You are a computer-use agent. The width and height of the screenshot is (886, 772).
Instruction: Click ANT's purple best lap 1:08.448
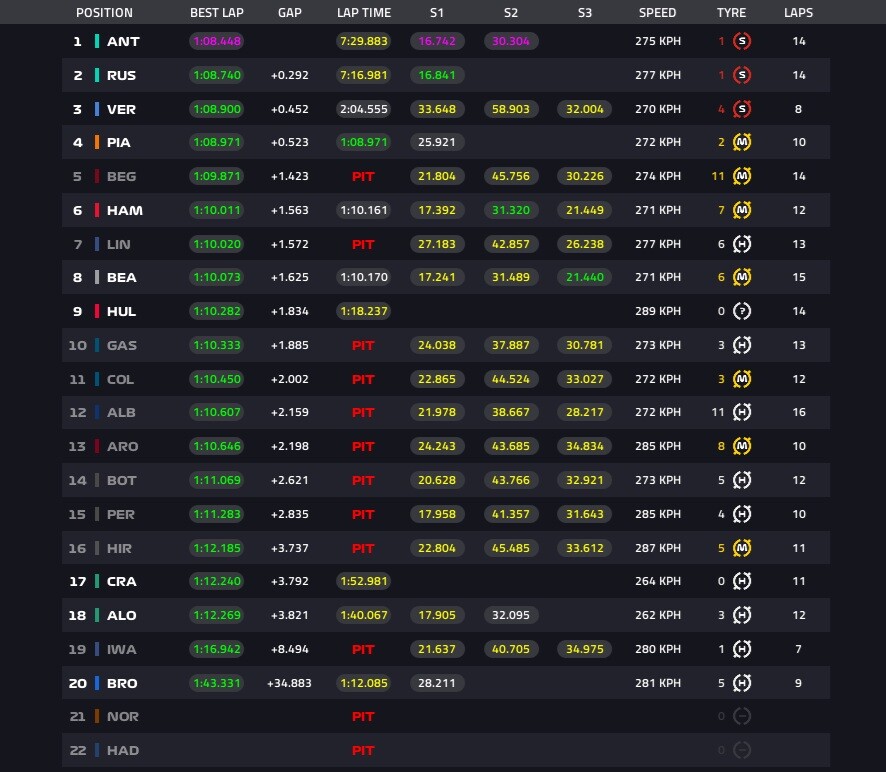pyautogui.click(x=216, y=41)
